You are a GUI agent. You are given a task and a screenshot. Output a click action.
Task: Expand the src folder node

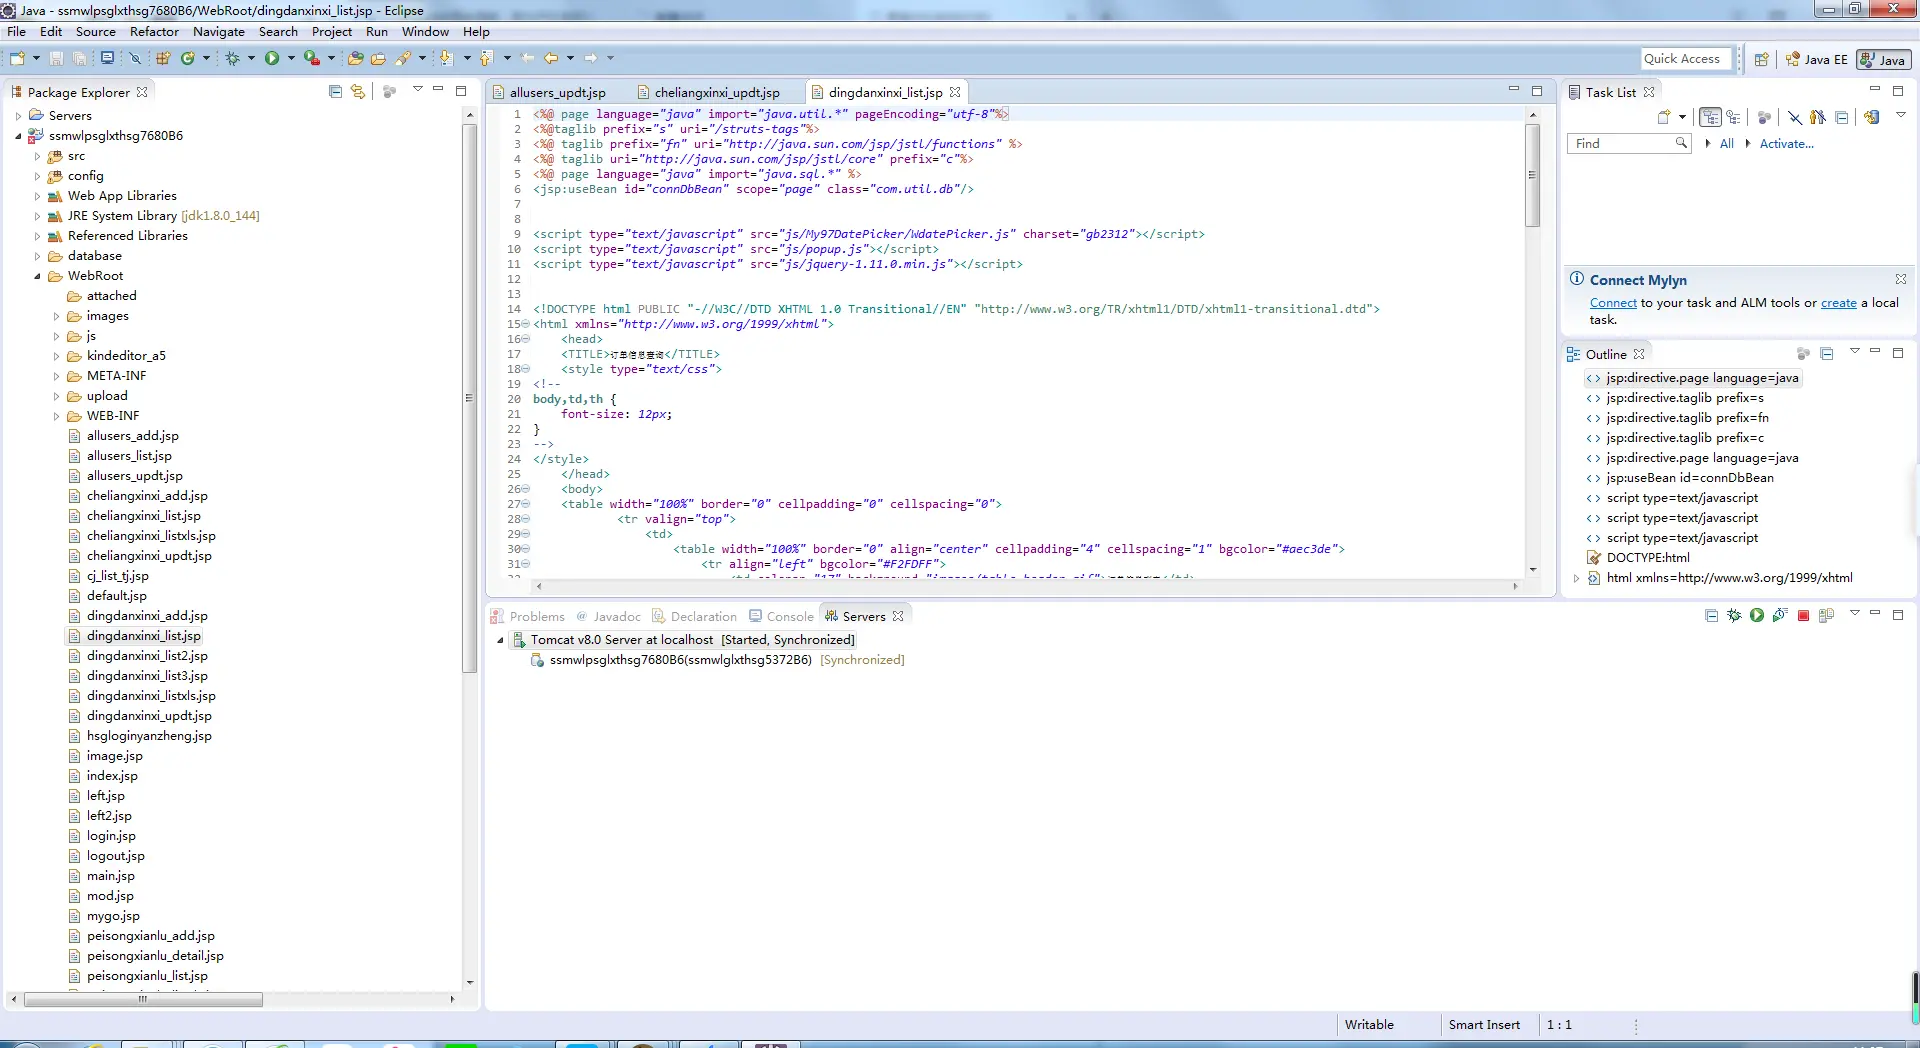point(37,156)
